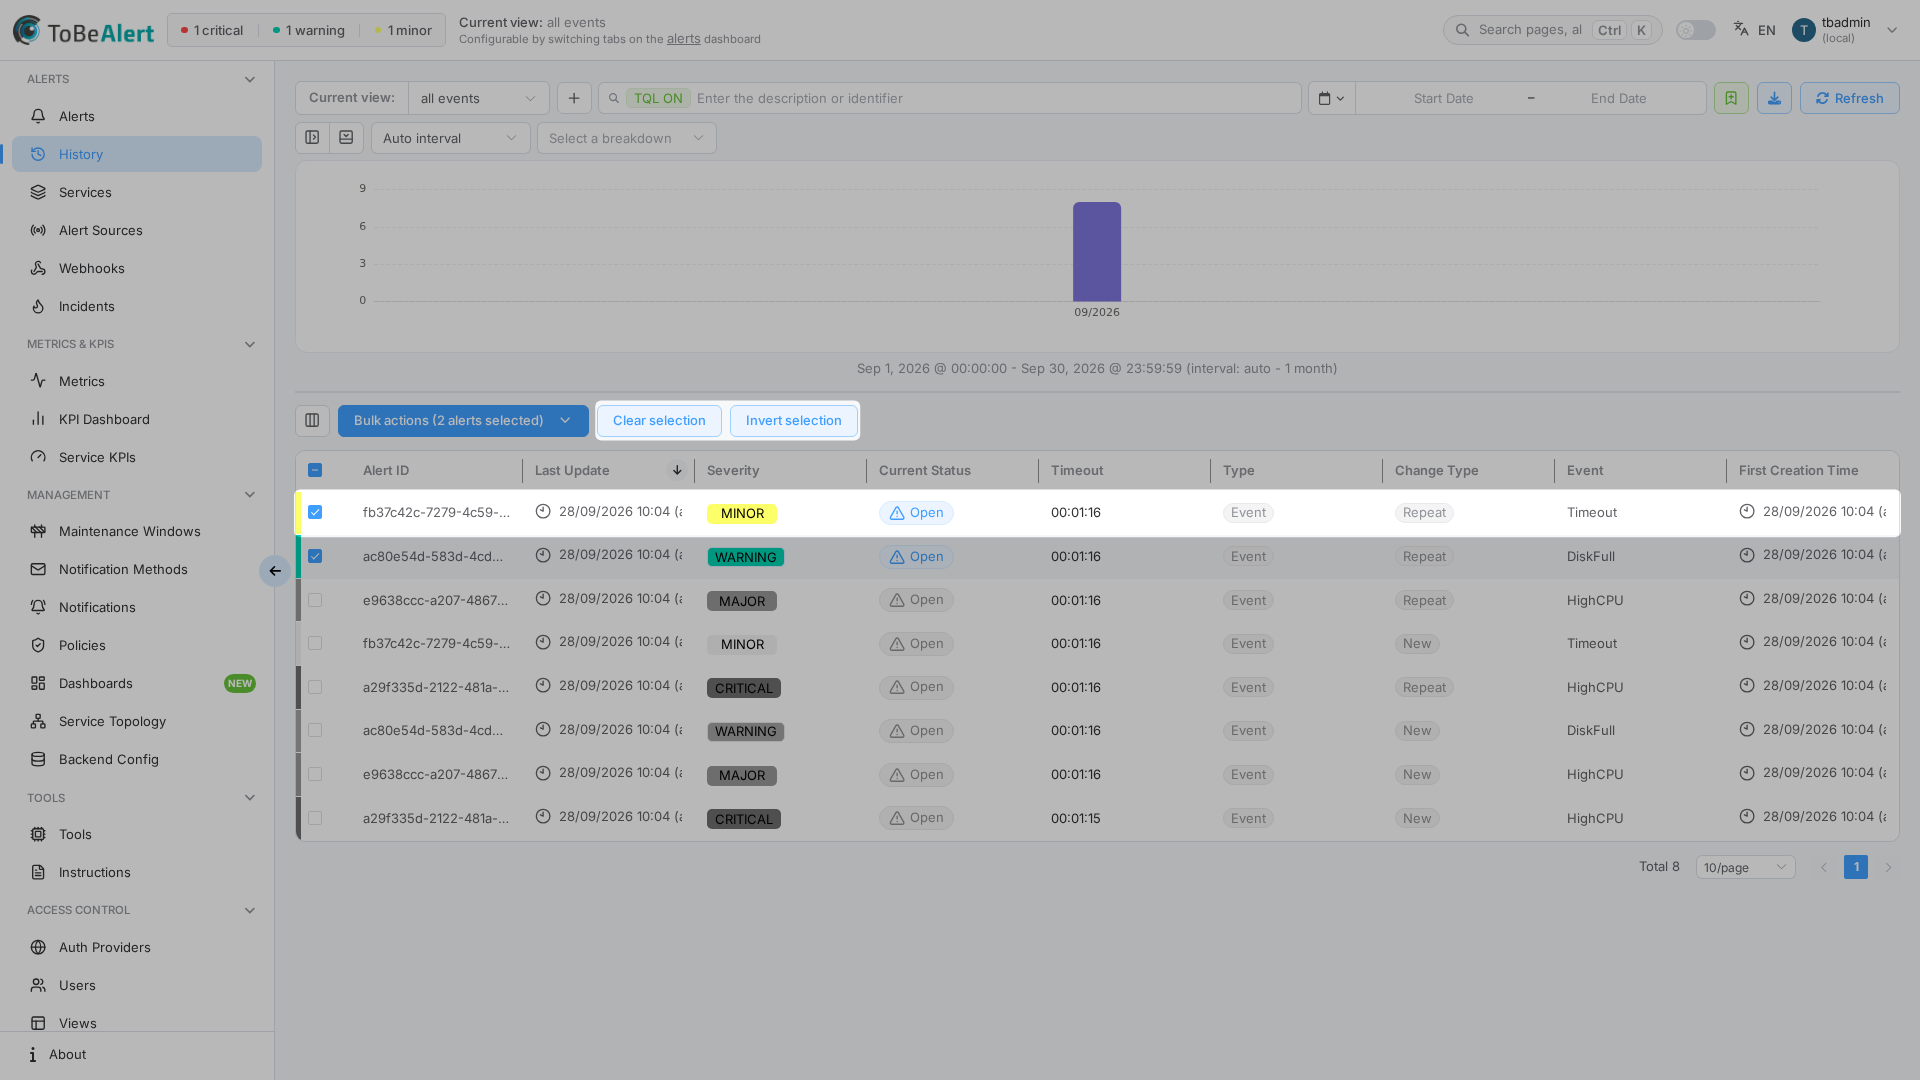Screen dimensions: 1920x1080
Task: Open the tbadmin user menu chevron
Action: click(1891, 30)
